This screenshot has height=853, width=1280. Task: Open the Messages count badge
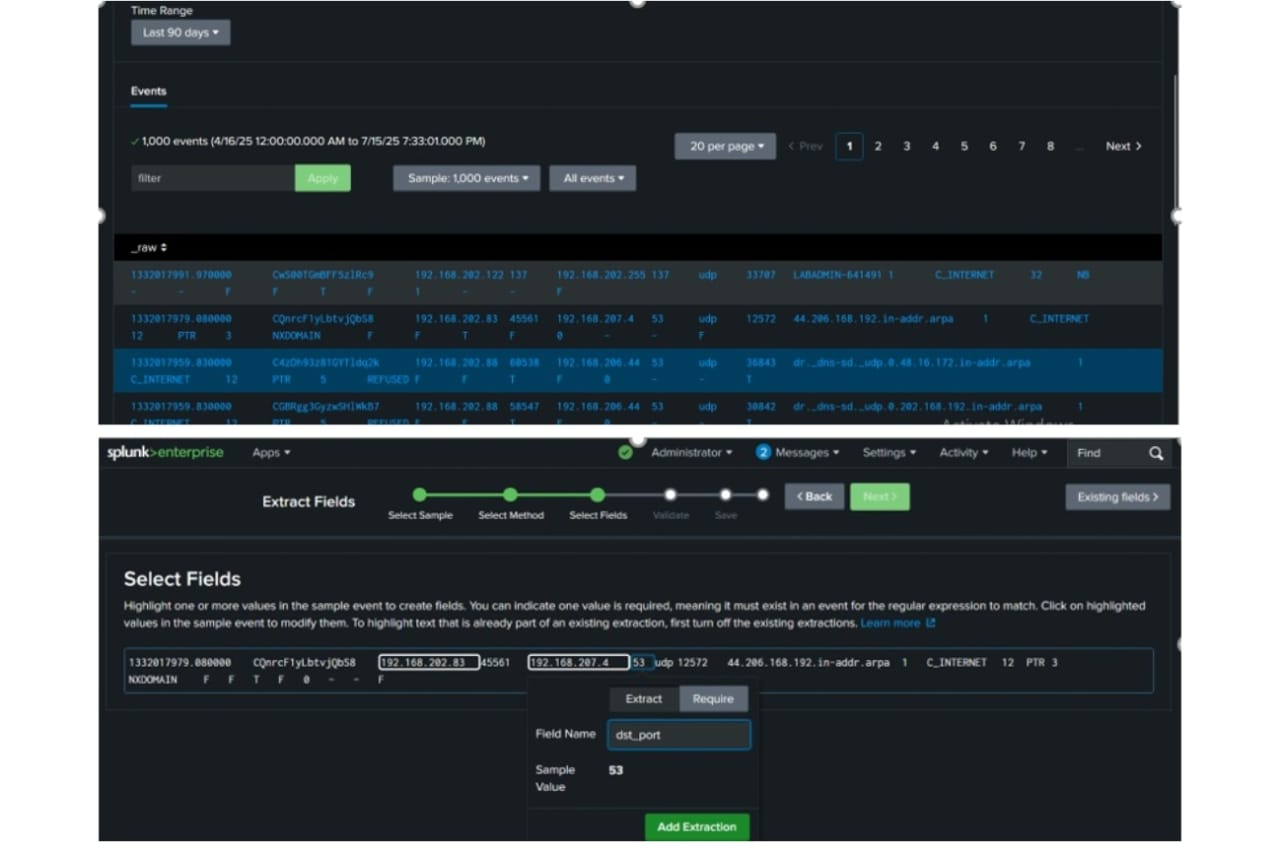tap(763, 453)
